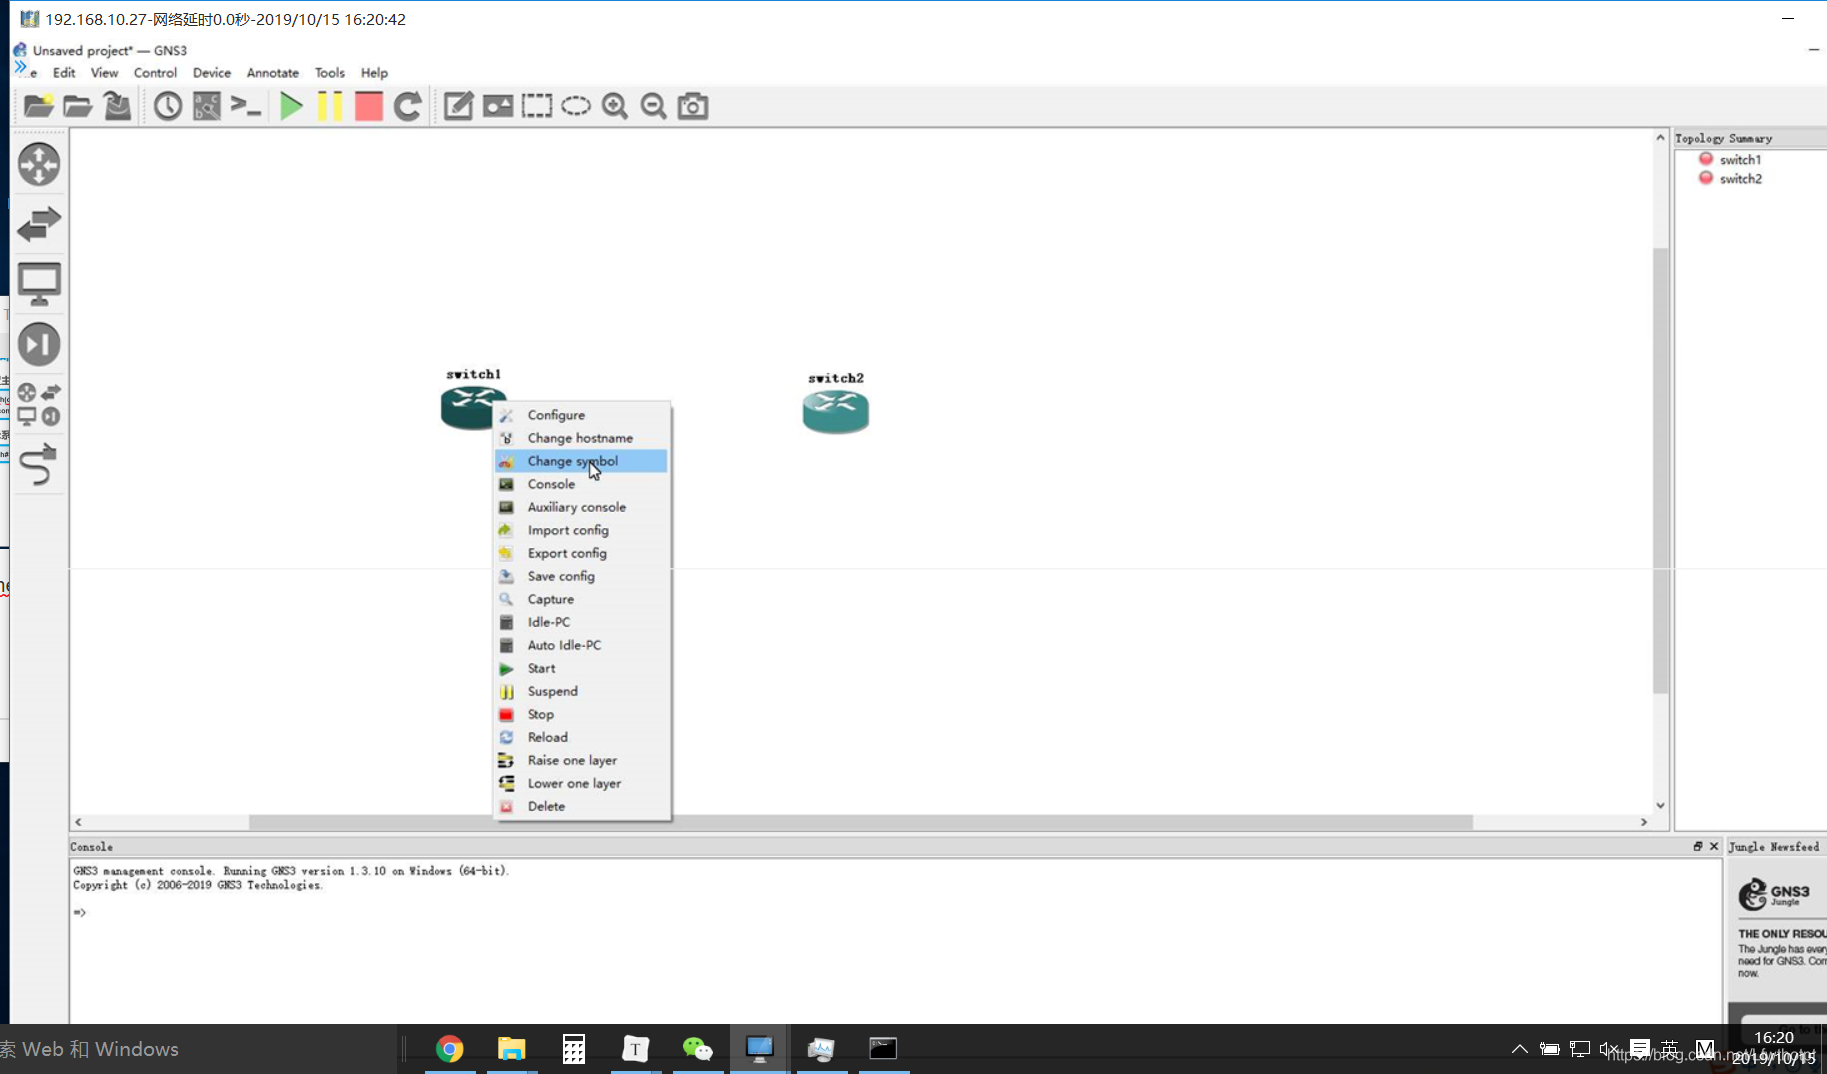The width and height of the screenshot is (1827, 1074).
Task: Open WeChat from the taskbar
Action: [697, 1048]
